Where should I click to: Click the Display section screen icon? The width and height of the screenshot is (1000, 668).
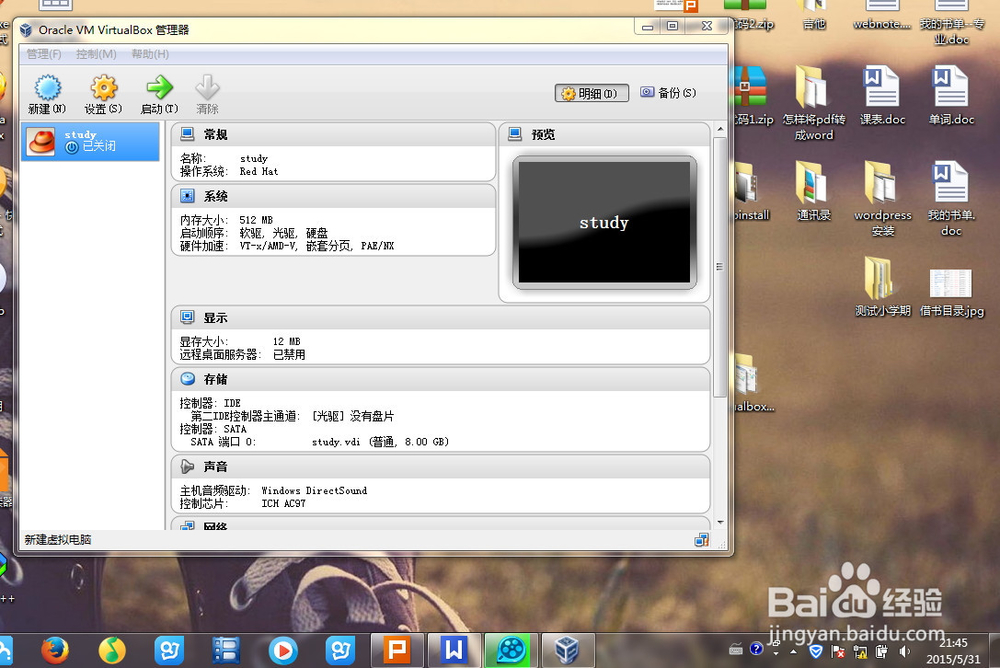point(187,317)
